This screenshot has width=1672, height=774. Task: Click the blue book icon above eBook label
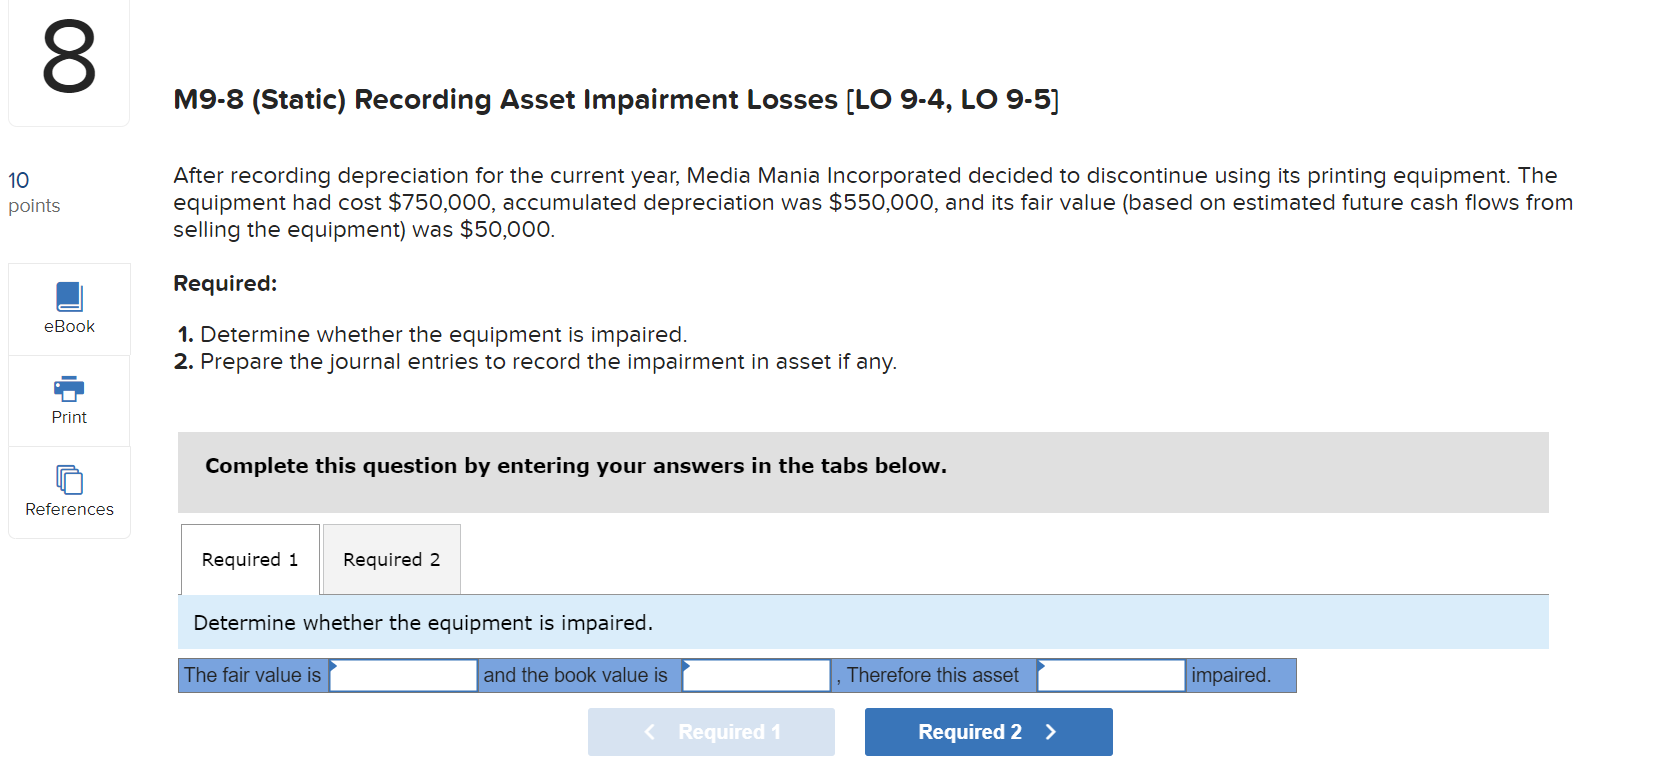pyautogui.click(x=68, y=295)
